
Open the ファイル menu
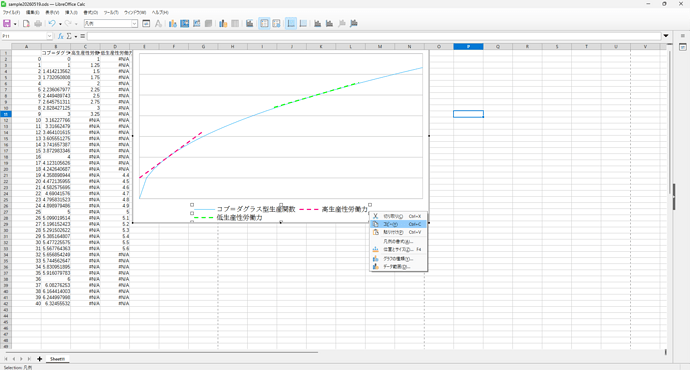tap(11, 13)
